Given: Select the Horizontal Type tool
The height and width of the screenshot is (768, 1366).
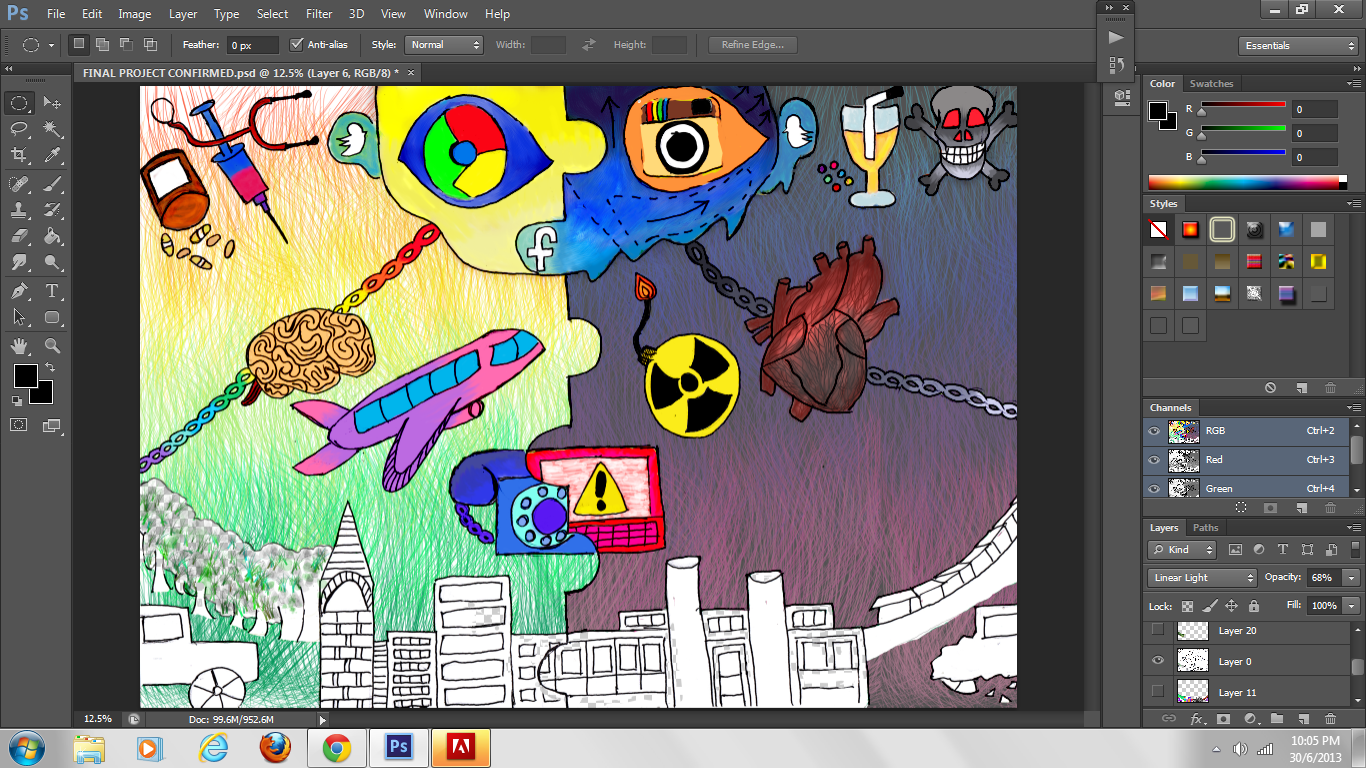Looking at the screenshot, I should [52, 292].
